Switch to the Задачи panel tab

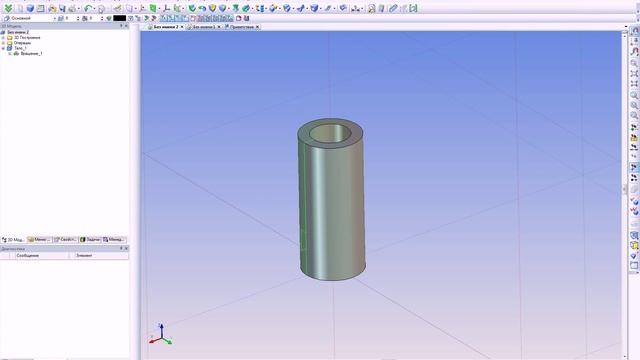coord(90,240)
